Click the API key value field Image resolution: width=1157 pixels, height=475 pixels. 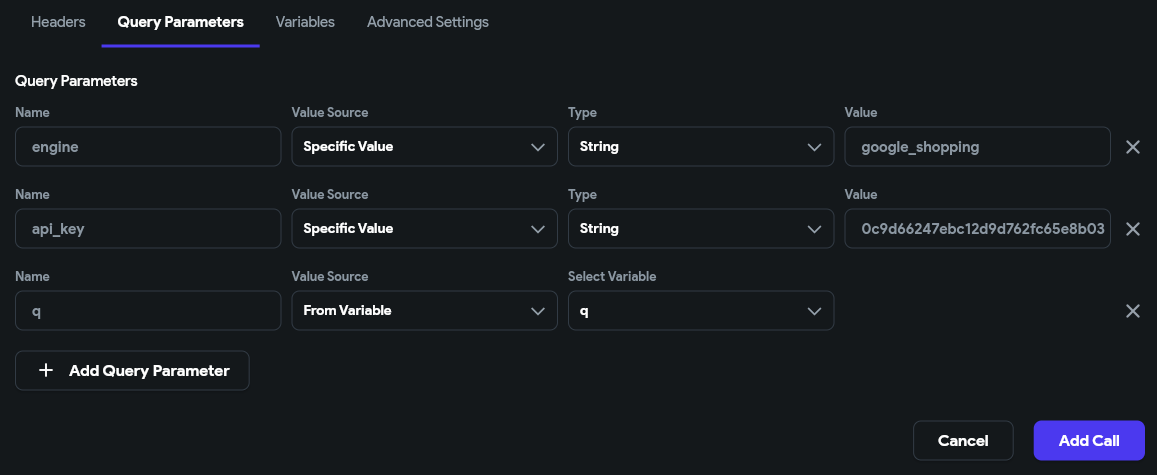coord(977,229)
